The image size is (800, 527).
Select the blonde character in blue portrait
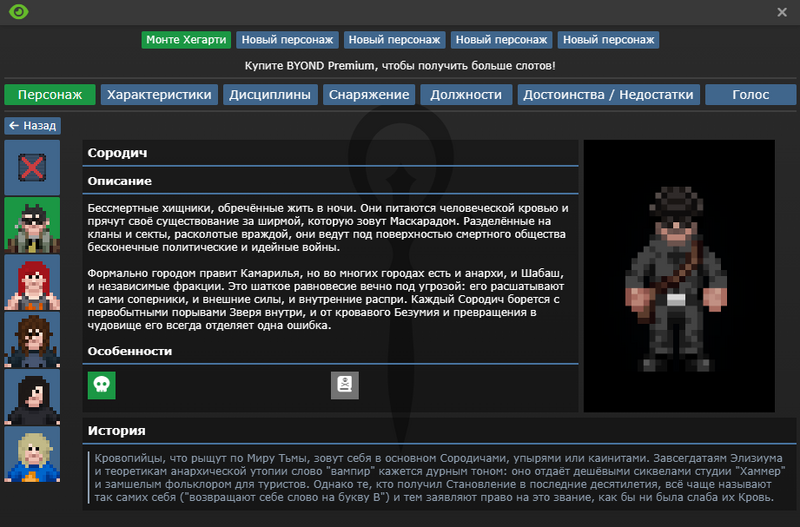coord(32,454)
